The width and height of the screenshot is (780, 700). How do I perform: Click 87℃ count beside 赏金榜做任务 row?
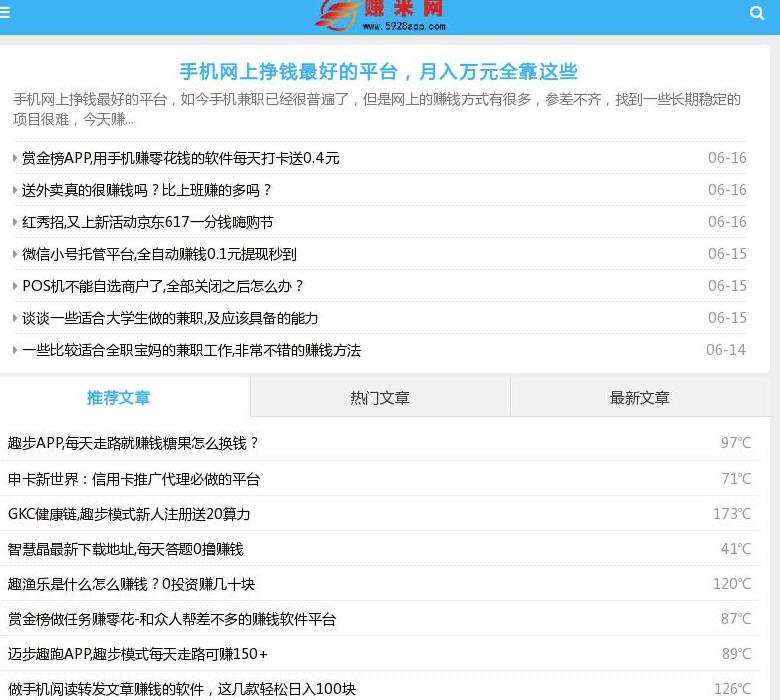coord(736,619)
